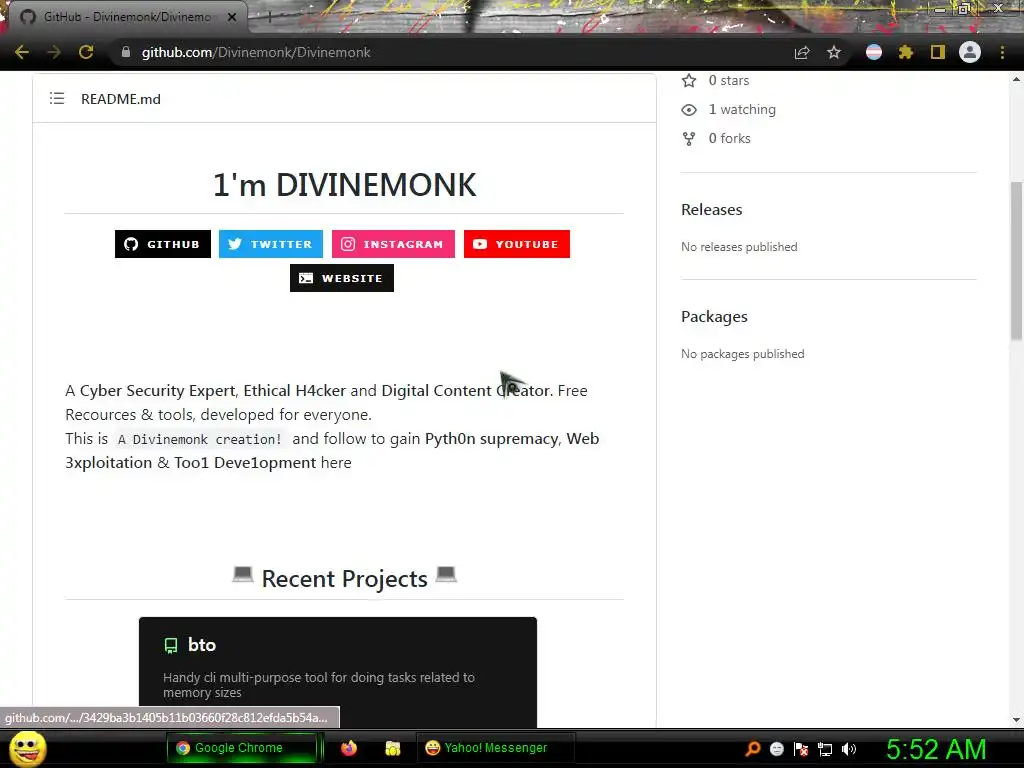Open the INSTAGRAM badge button

393,244
